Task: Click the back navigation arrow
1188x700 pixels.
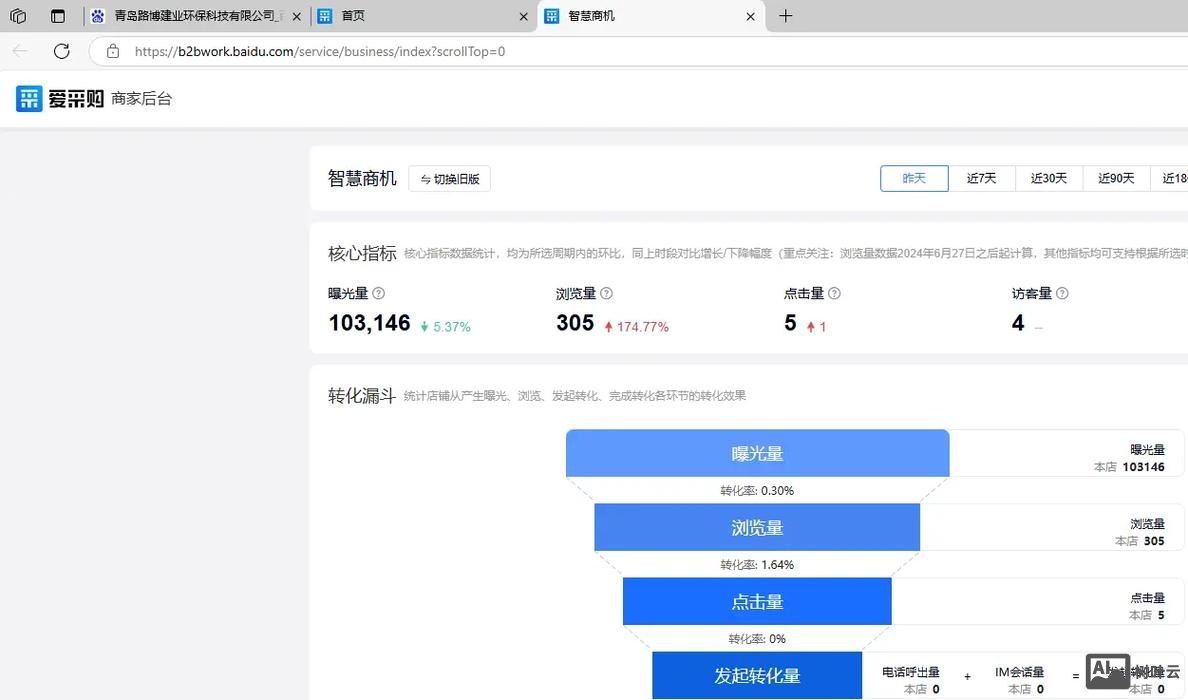Action: coord(21,51)
